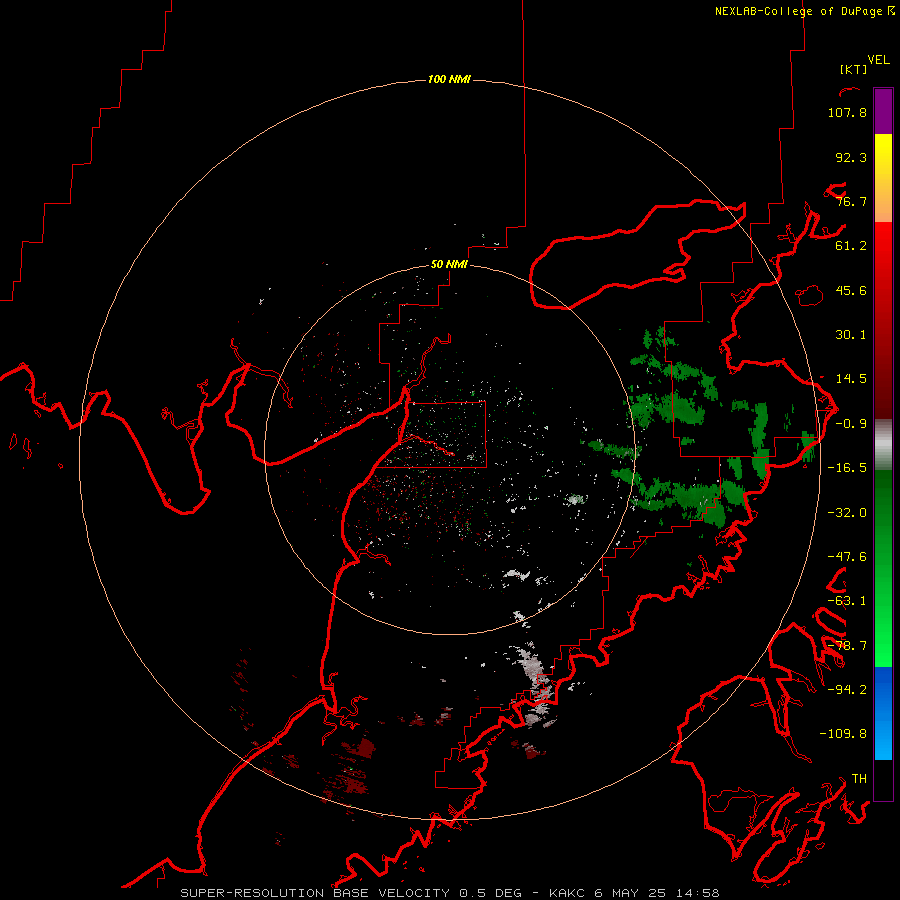This screenshot has height=900, width=900.
Task: Pick the blue segment of the color bar
Action: pyautogui.click(x=883, y=713)
